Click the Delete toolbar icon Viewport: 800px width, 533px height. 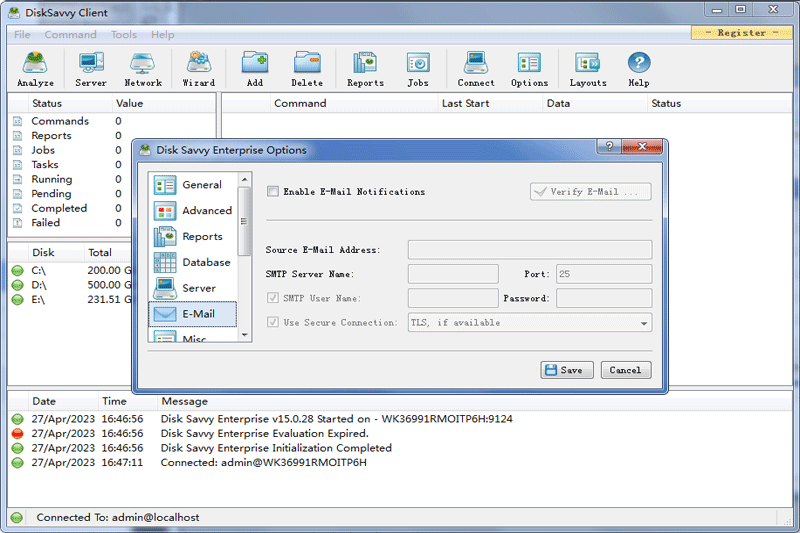307,69
